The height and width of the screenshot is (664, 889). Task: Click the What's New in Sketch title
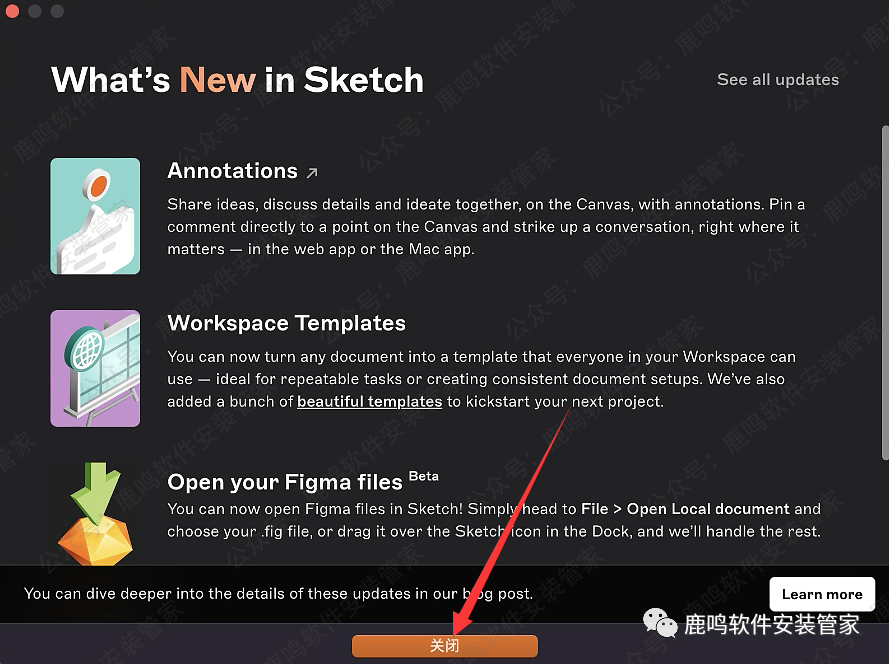(238, 80)
